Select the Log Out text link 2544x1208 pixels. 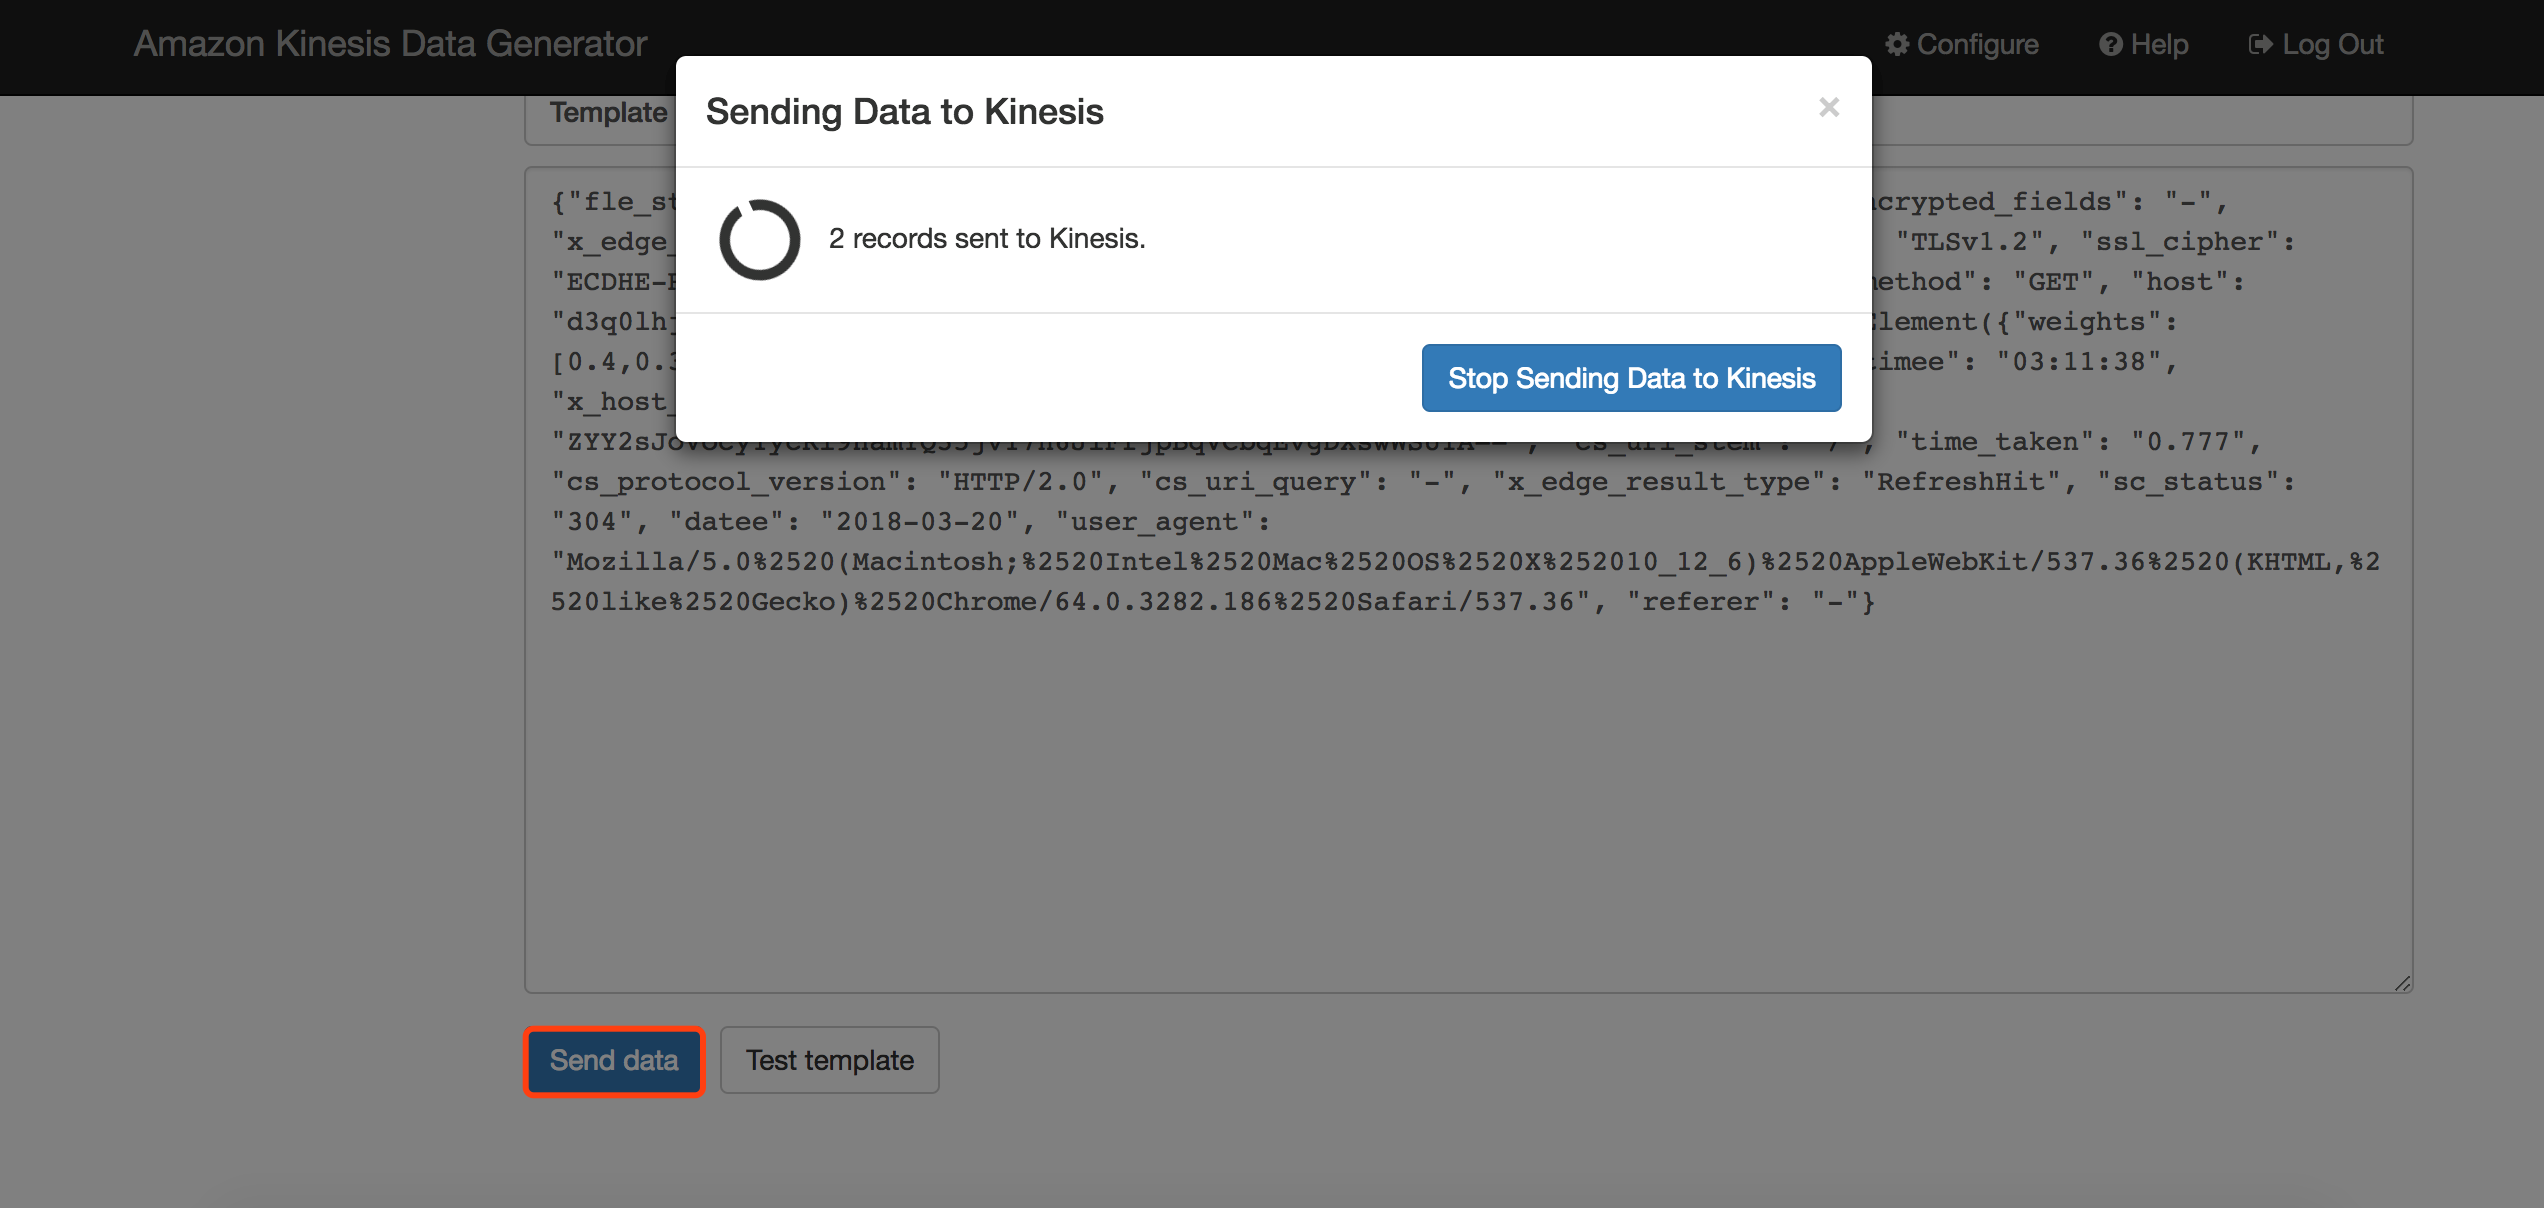pyautogui.click(x=2332, y=44)
